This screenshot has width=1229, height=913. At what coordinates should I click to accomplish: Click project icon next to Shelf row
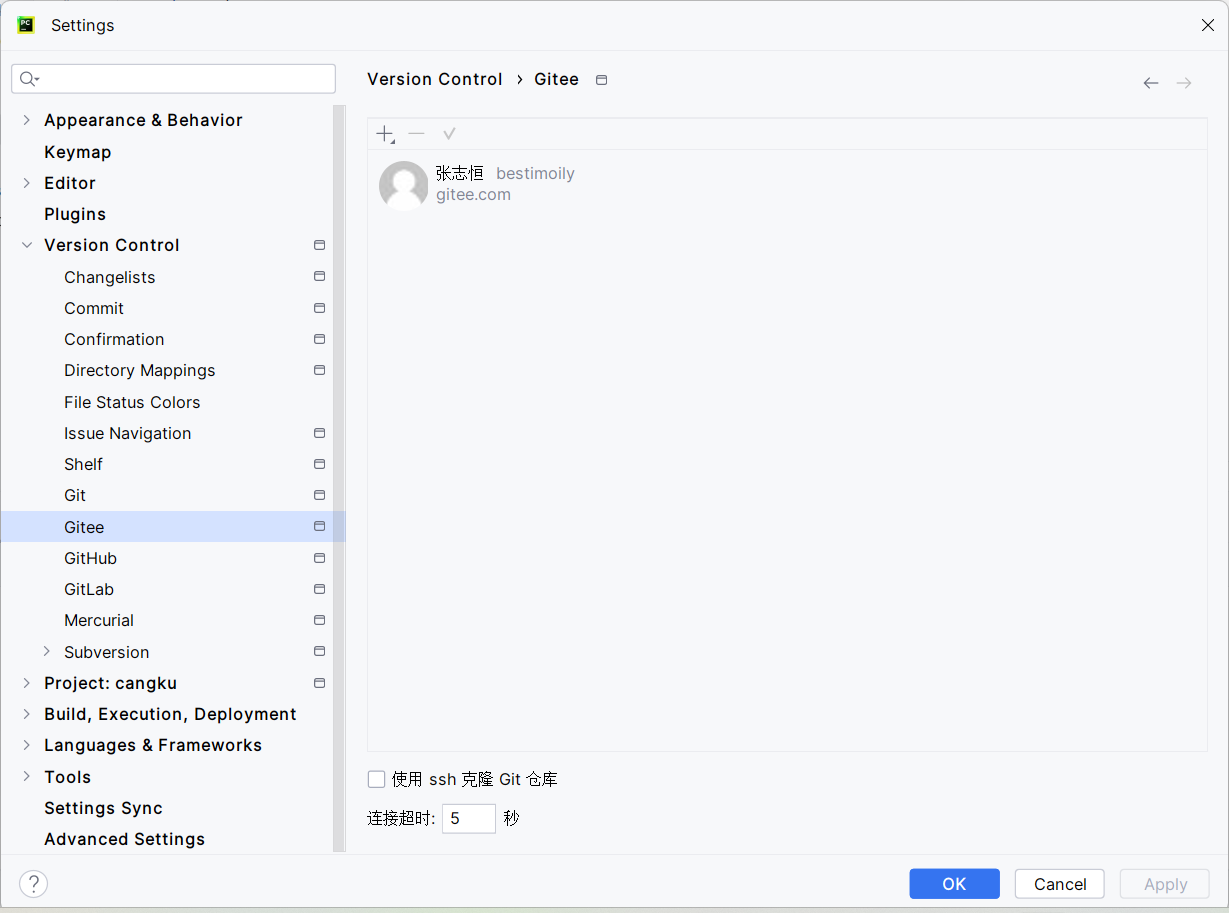[320, 464]
